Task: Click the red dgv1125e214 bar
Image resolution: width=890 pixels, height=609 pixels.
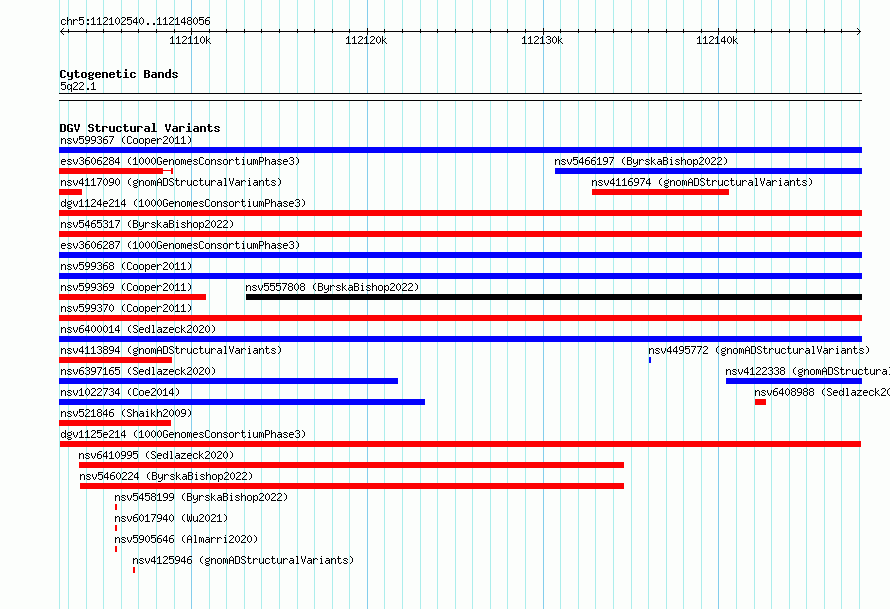Action: (x=460, y=444)
